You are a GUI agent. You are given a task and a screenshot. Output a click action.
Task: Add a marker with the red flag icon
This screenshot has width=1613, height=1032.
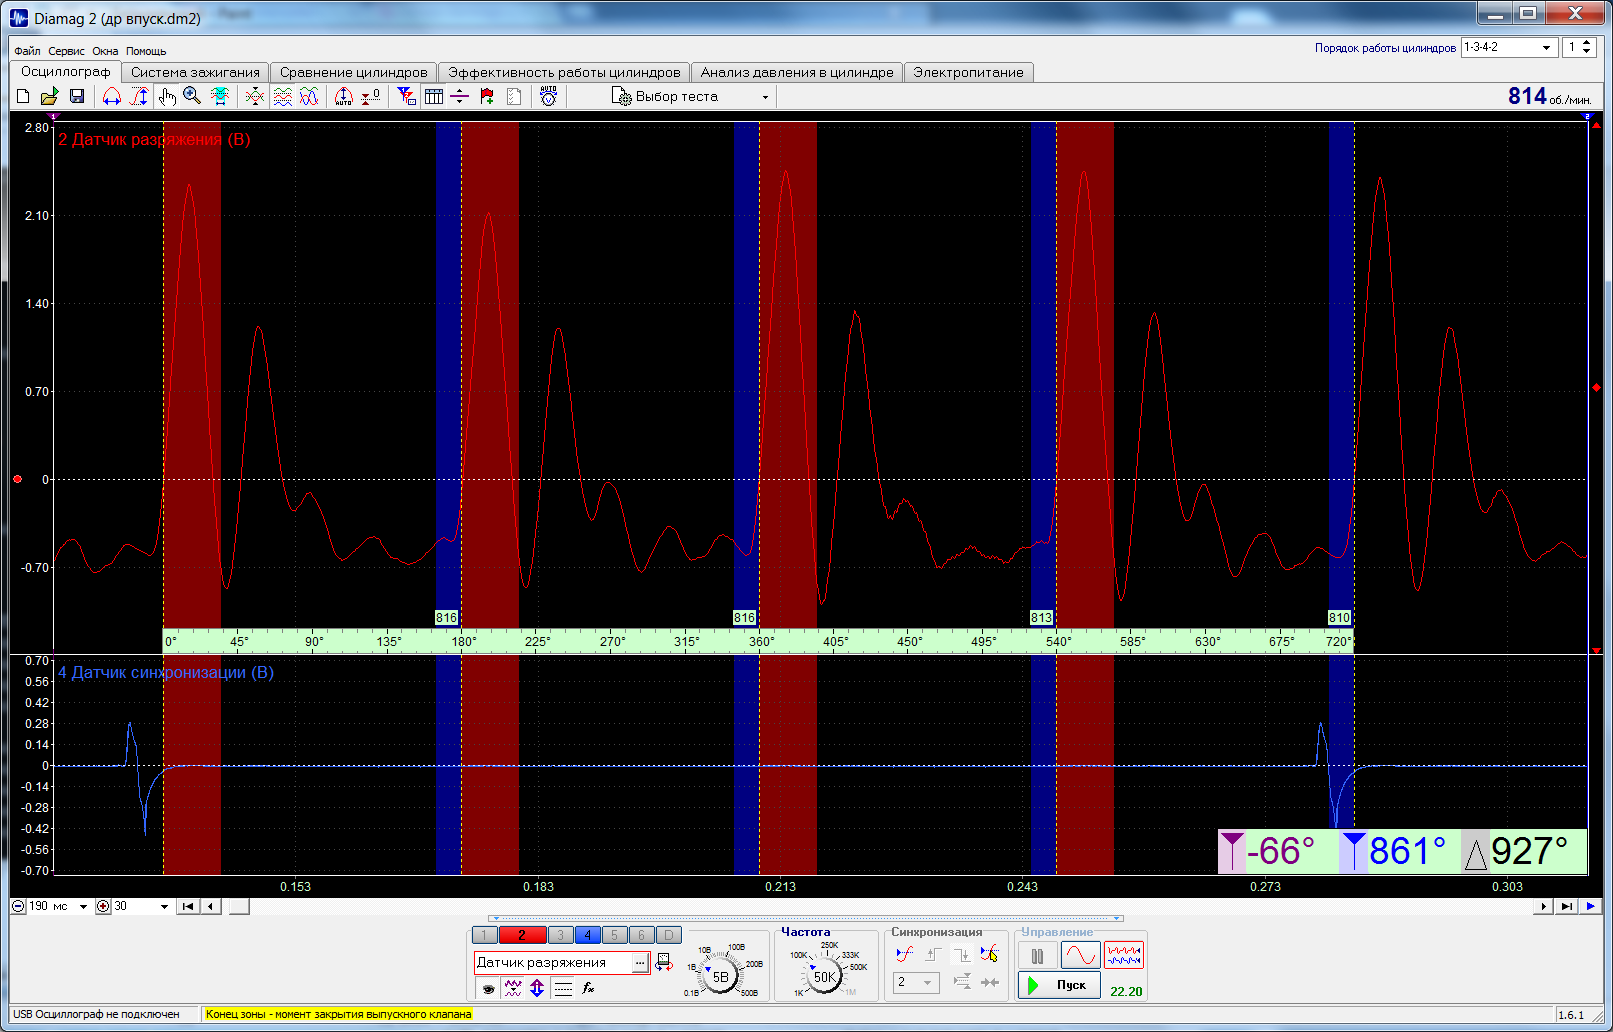click(x=487, y=96)
